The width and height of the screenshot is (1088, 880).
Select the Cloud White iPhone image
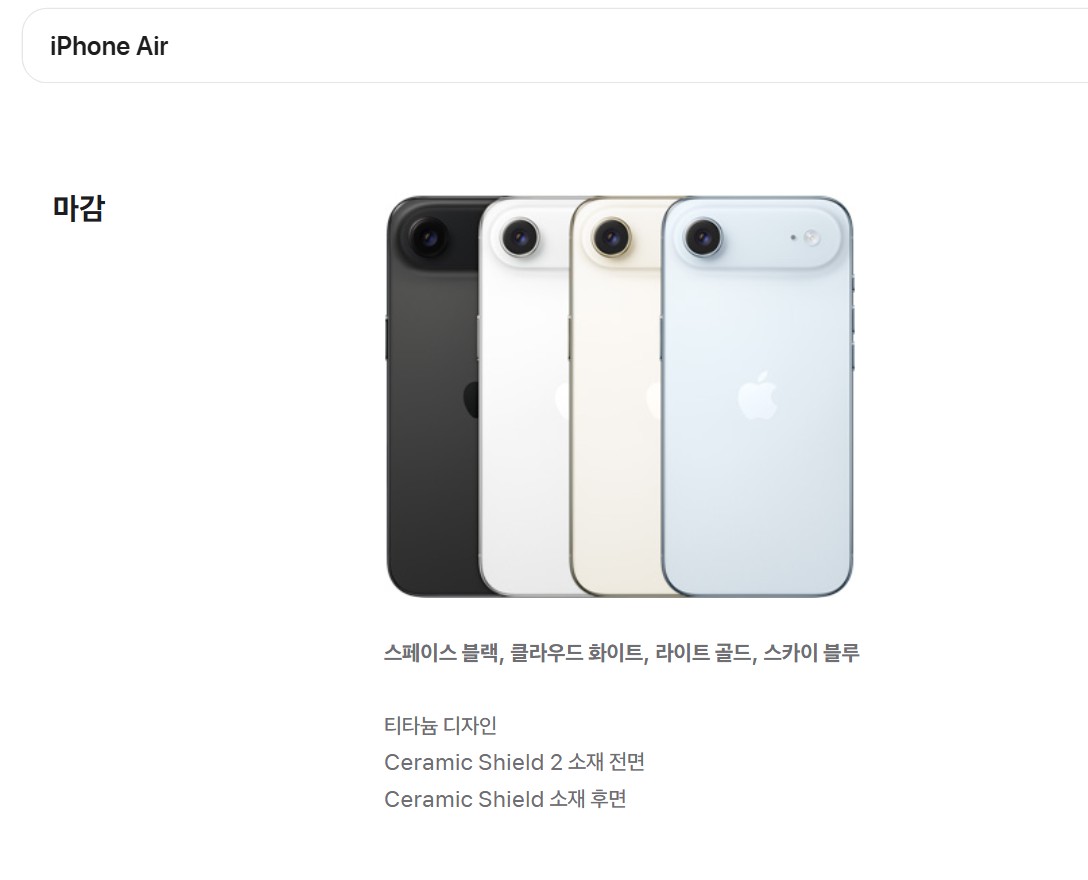click(525, 396)
